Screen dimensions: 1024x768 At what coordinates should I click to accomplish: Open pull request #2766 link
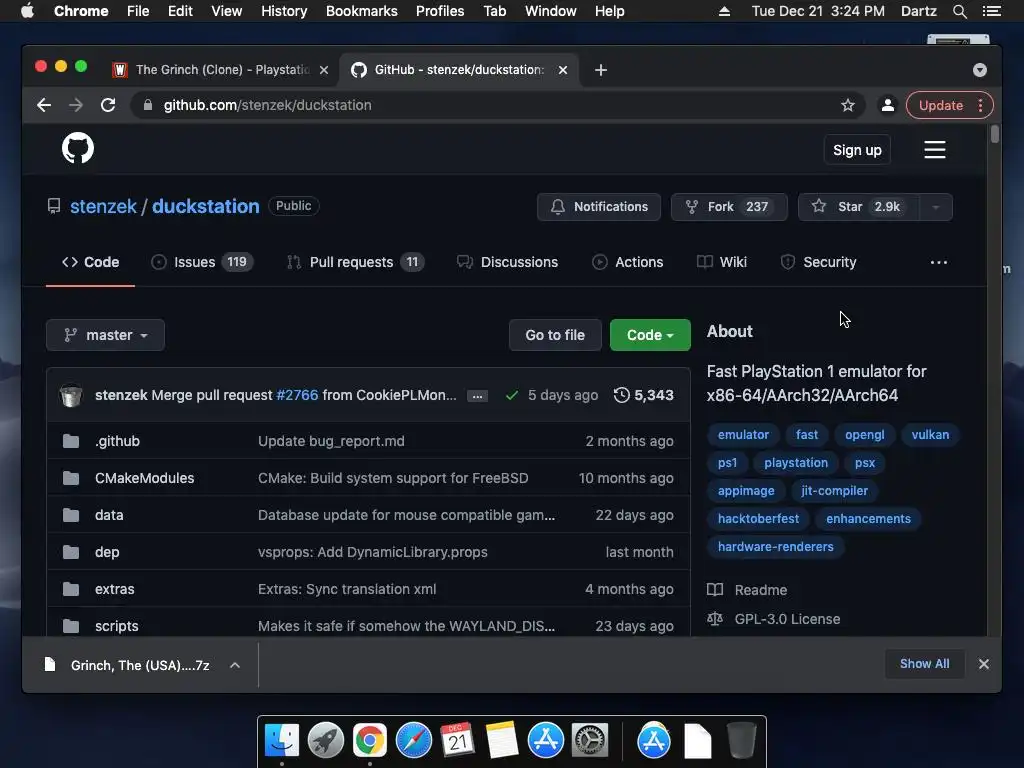click(297, 395)
